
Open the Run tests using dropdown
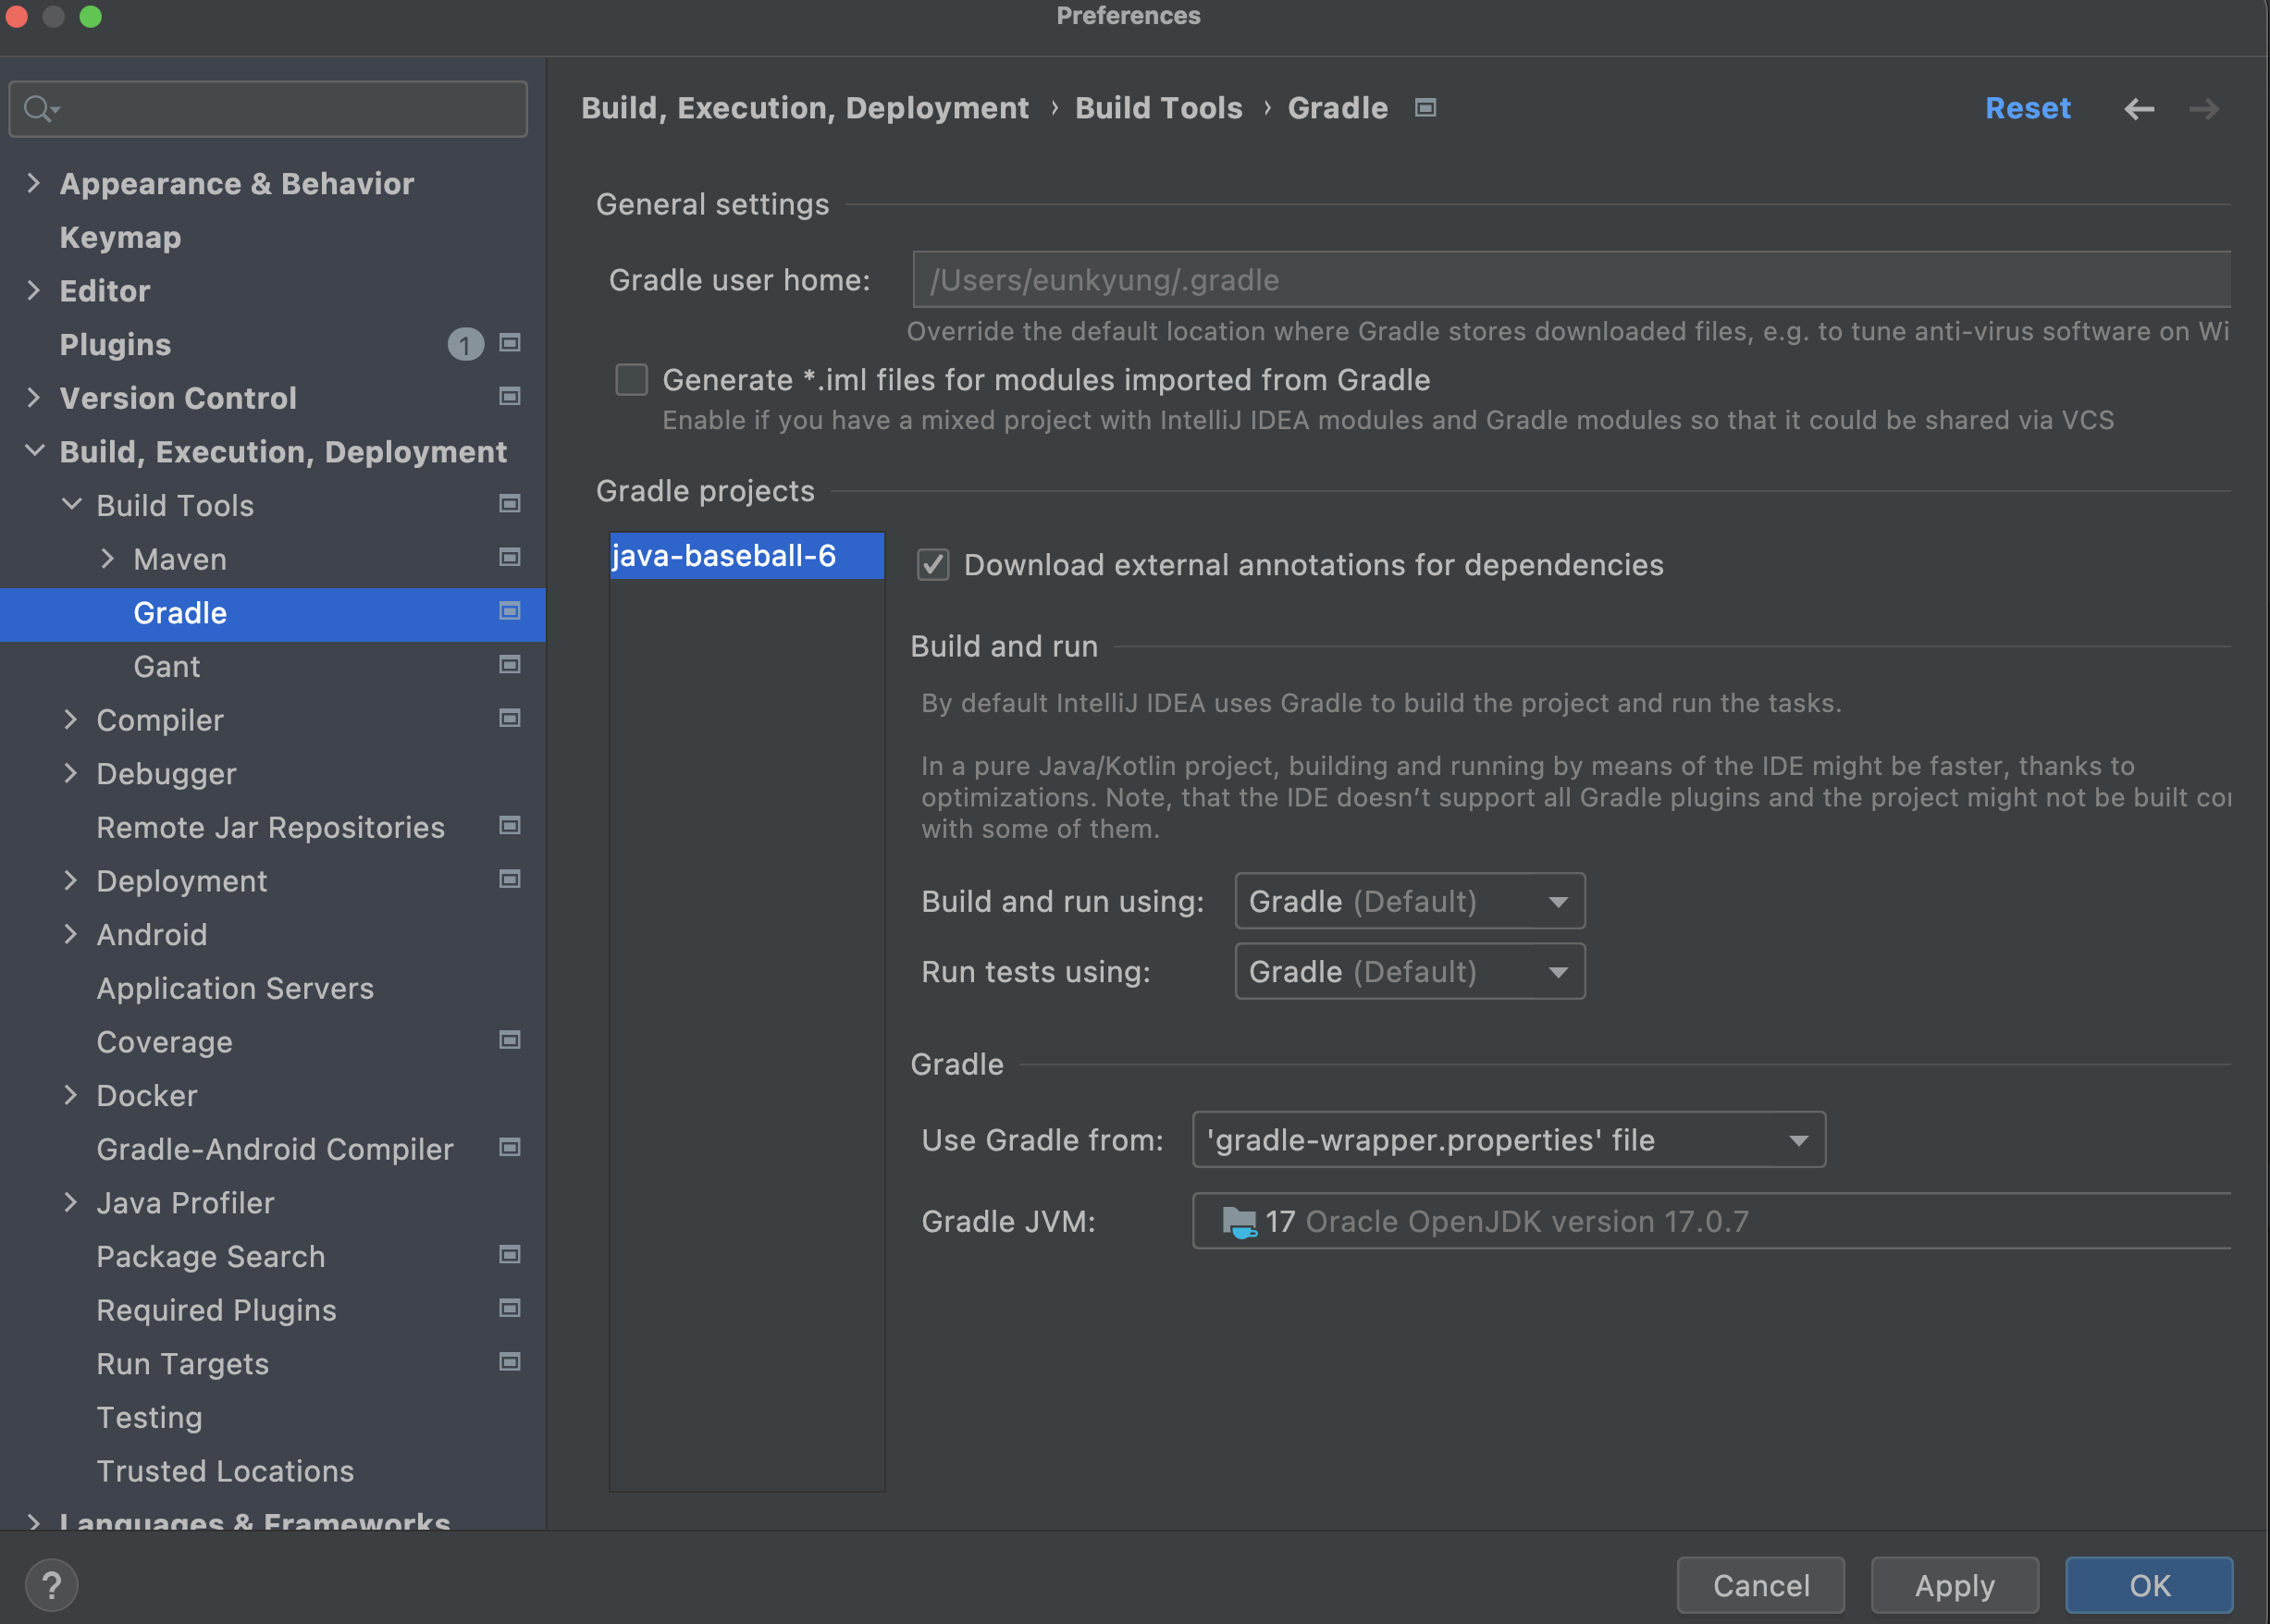point(1409,971)
